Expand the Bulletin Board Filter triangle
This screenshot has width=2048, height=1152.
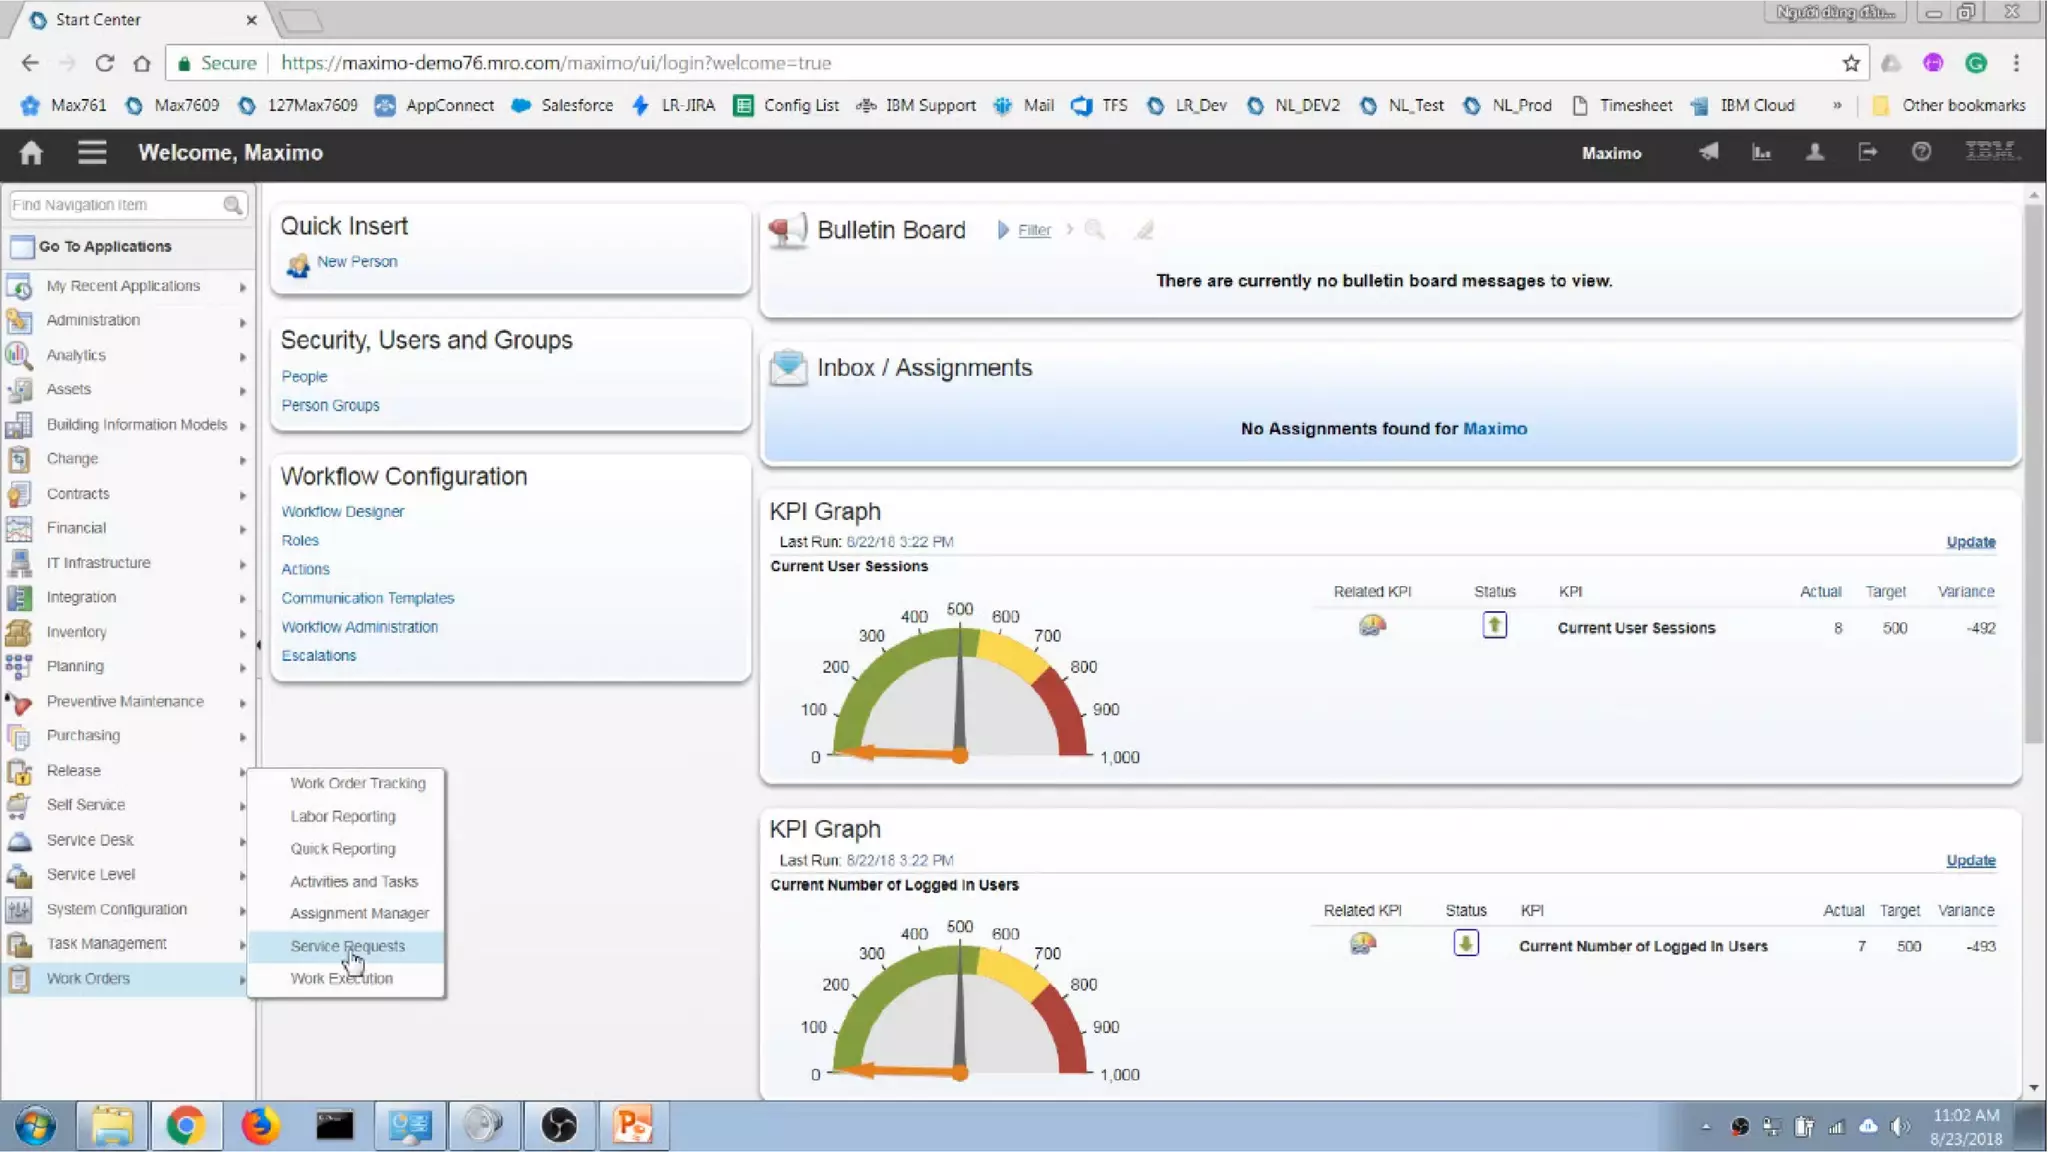pyautogui.click(x=1003, y=230)
